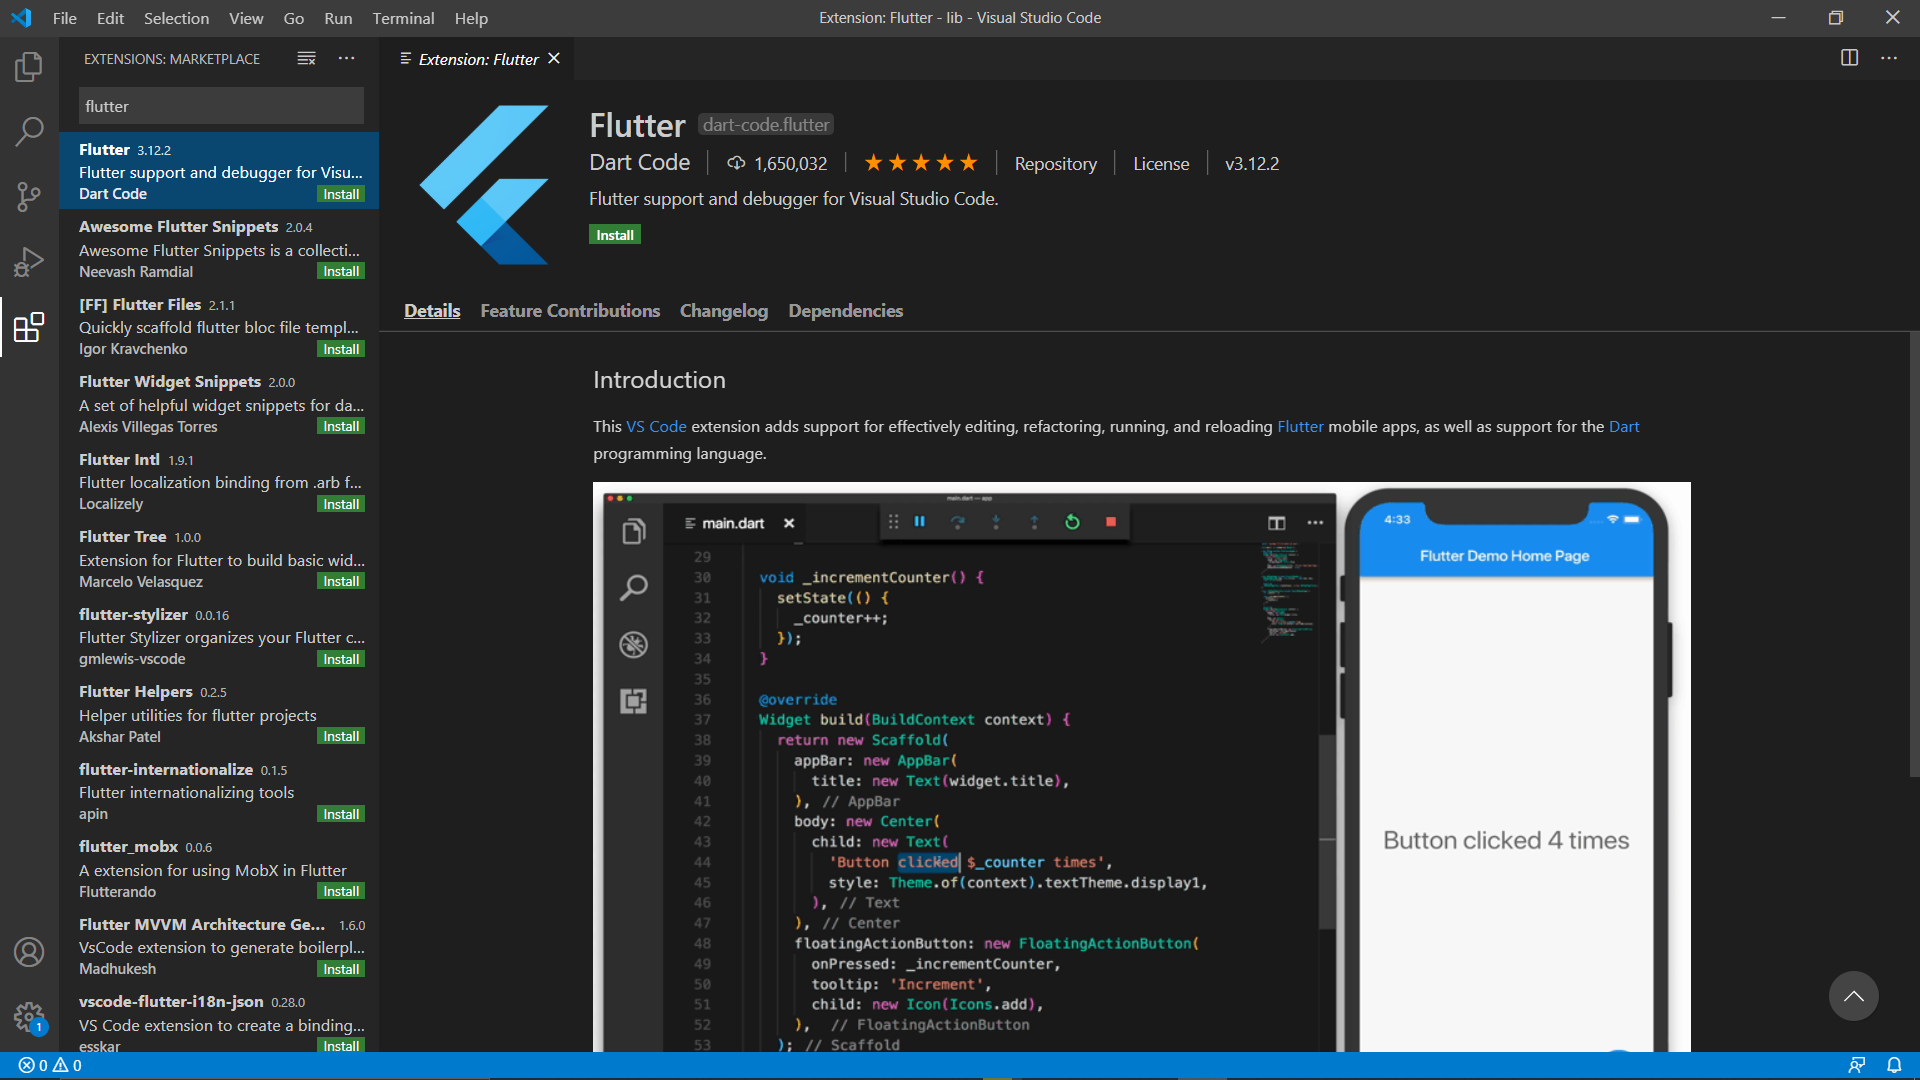Image resolution: width=1920 pixels, height=1080 pixels.
Task: Click the flutter search input field
Action: pyautogui.click(x=220, y=105)
